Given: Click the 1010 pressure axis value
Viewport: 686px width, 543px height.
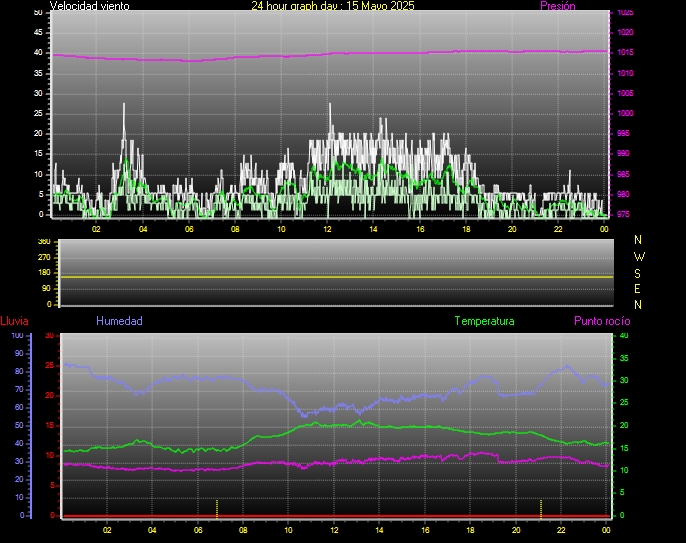Looking at the screenshot, I should tap(625, 73).
